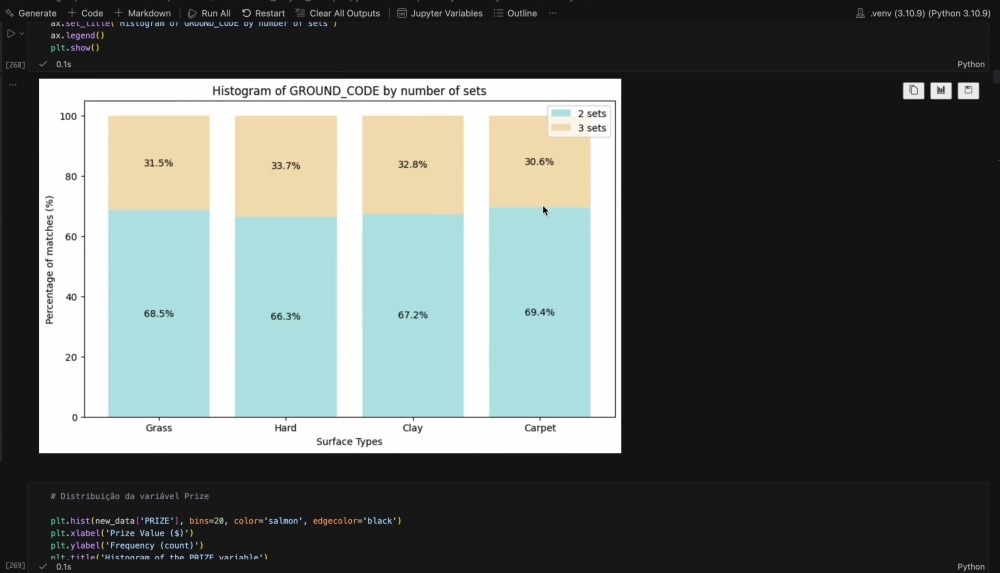Click the teal 2 sets legend swatch
The image size is (1000, 573).
pyautogui.click(x=561, y=113)
